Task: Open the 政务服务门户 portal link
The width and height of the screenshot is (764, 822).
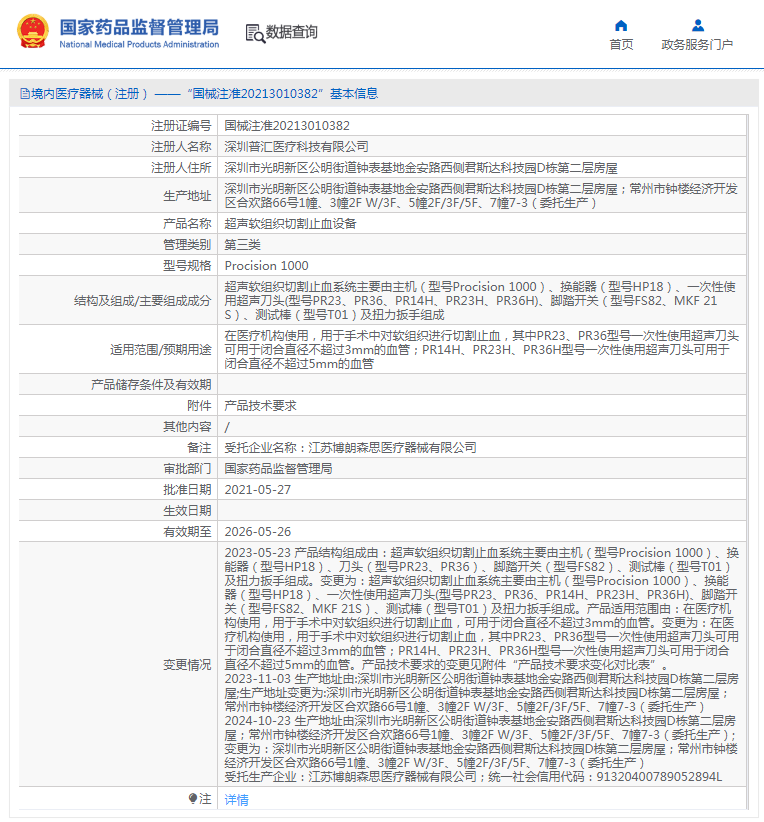Action: click(x=697, y=45)
